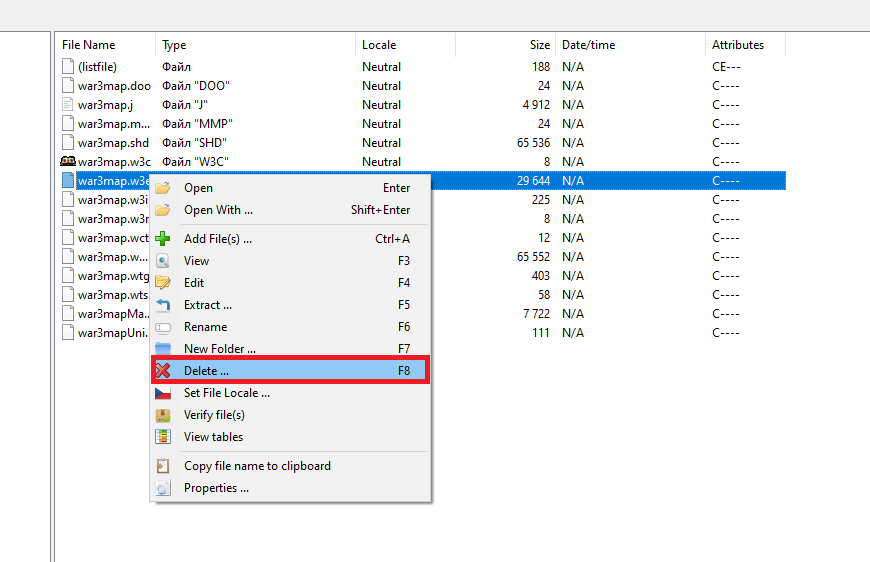The width and height of the screenshot is (870, 562).
Task: Click the war3map.shd file icon
Action: (x=68, y=143)
